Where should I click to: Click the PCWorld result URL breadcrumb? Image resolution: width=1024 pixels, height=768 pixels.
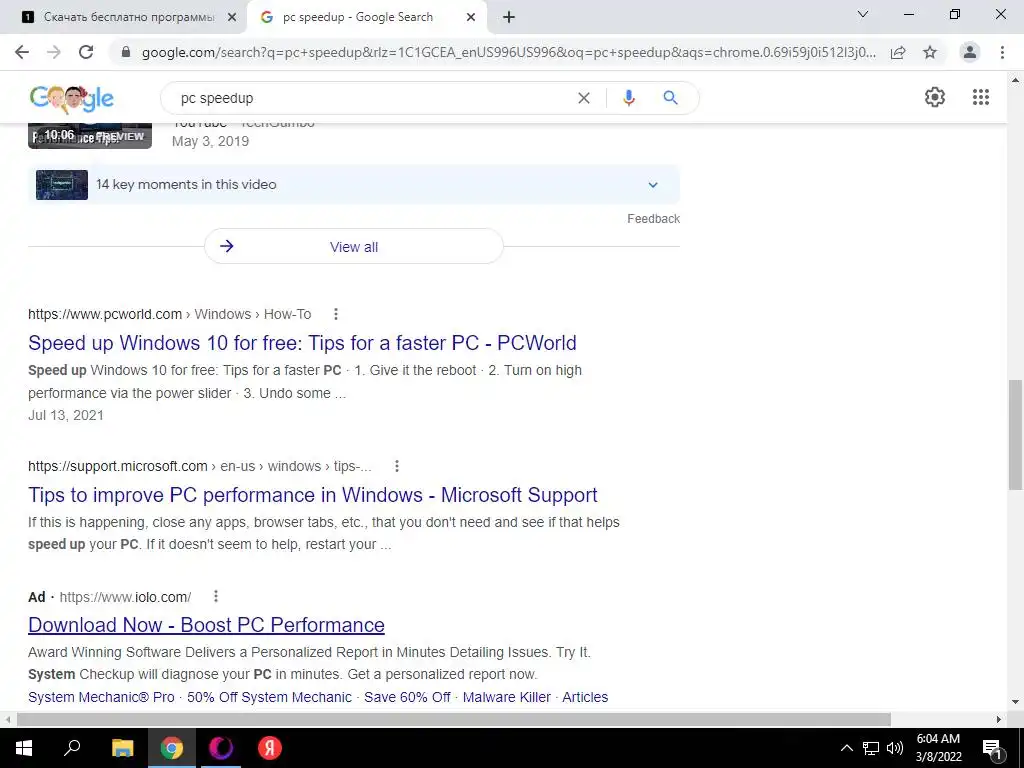point(170,314)
